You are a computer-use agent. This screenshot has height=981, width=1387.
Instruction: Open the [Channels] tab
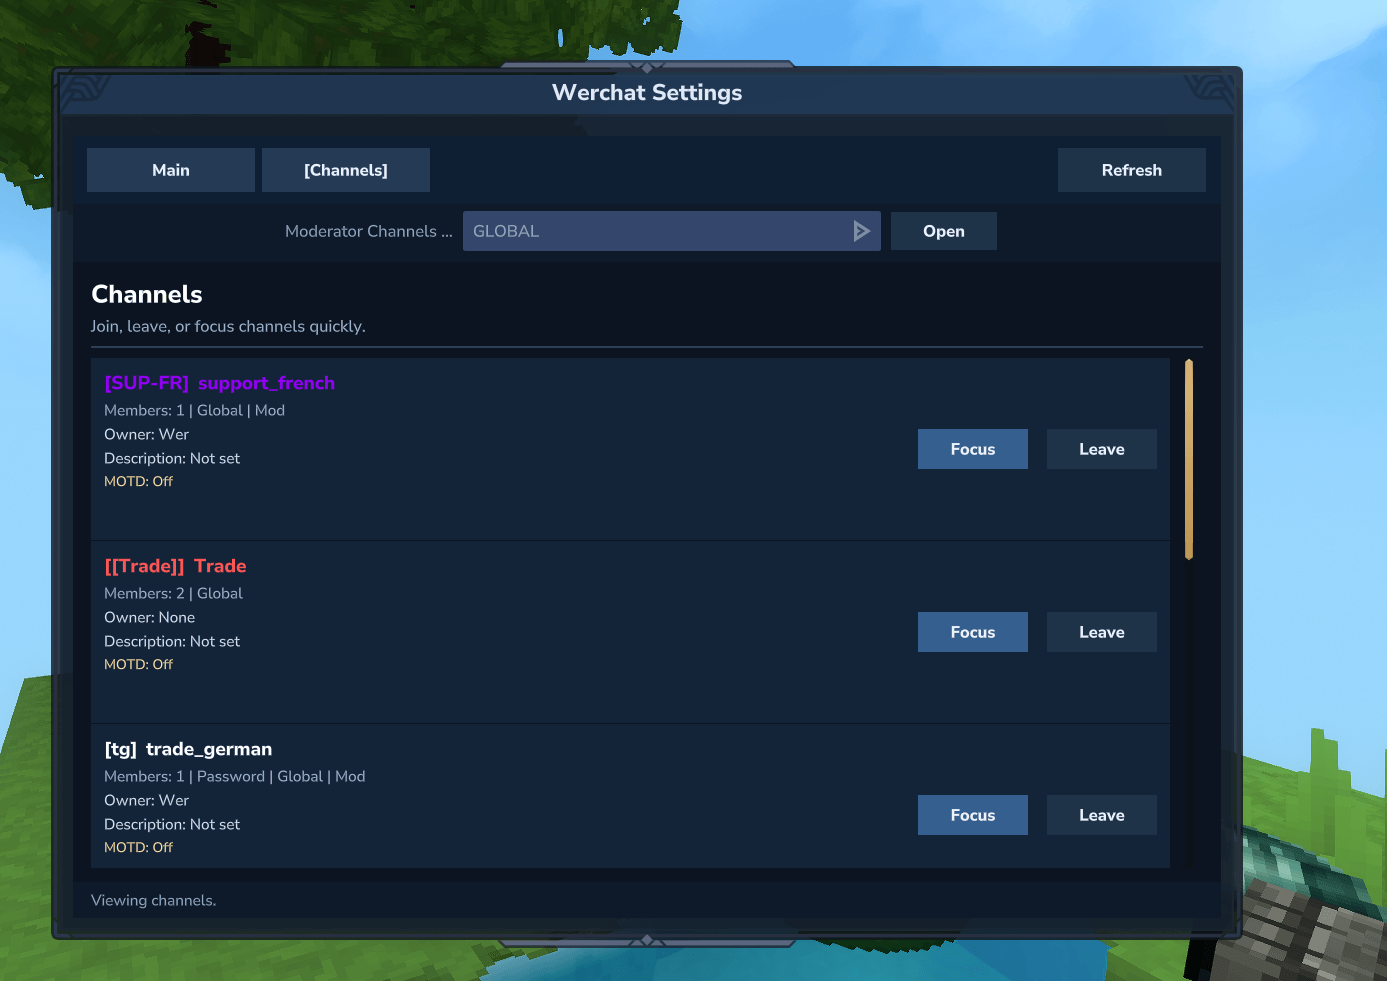[x=346, y=170]
